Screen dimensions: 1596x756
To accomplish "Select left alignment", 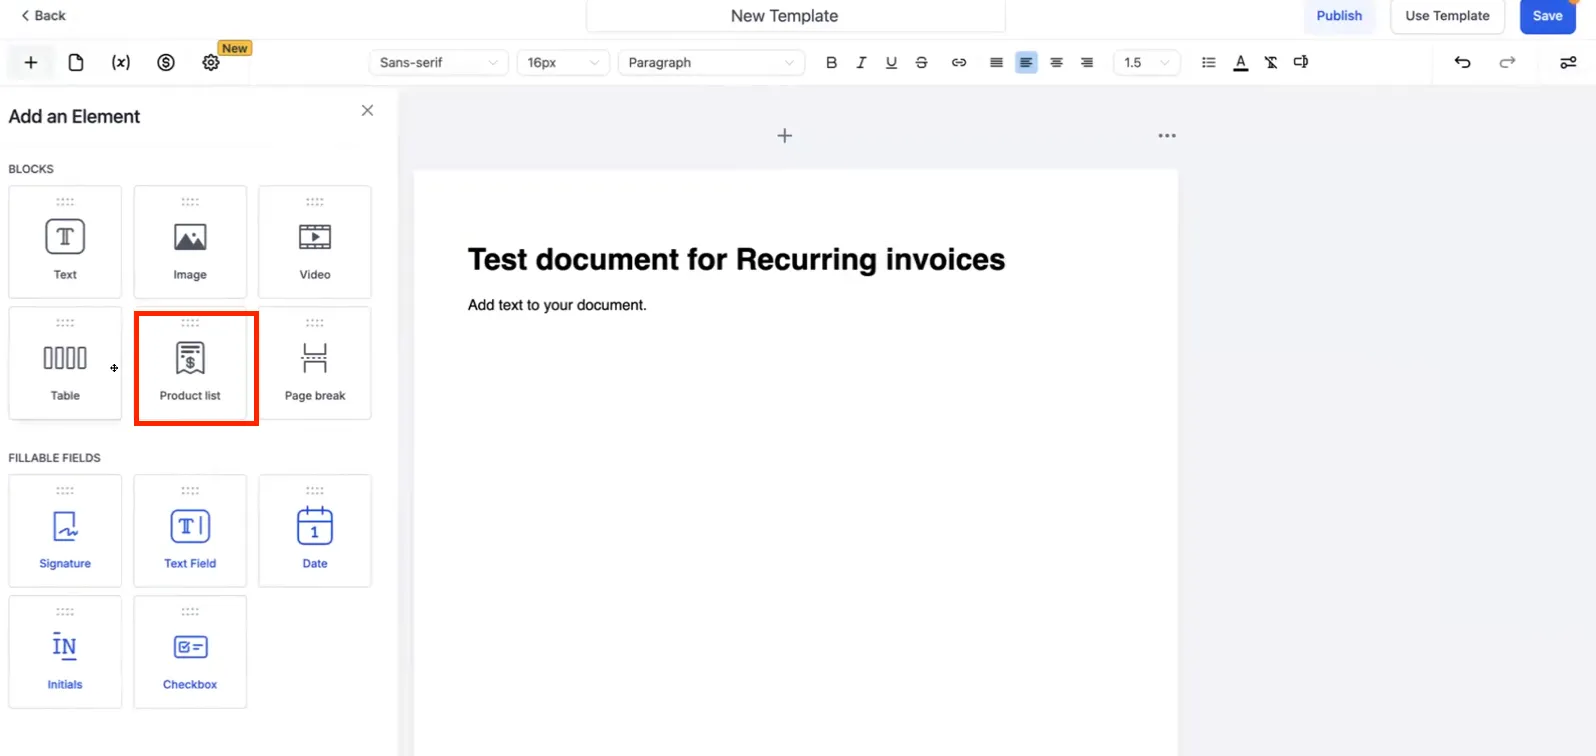I will 1026,62.
